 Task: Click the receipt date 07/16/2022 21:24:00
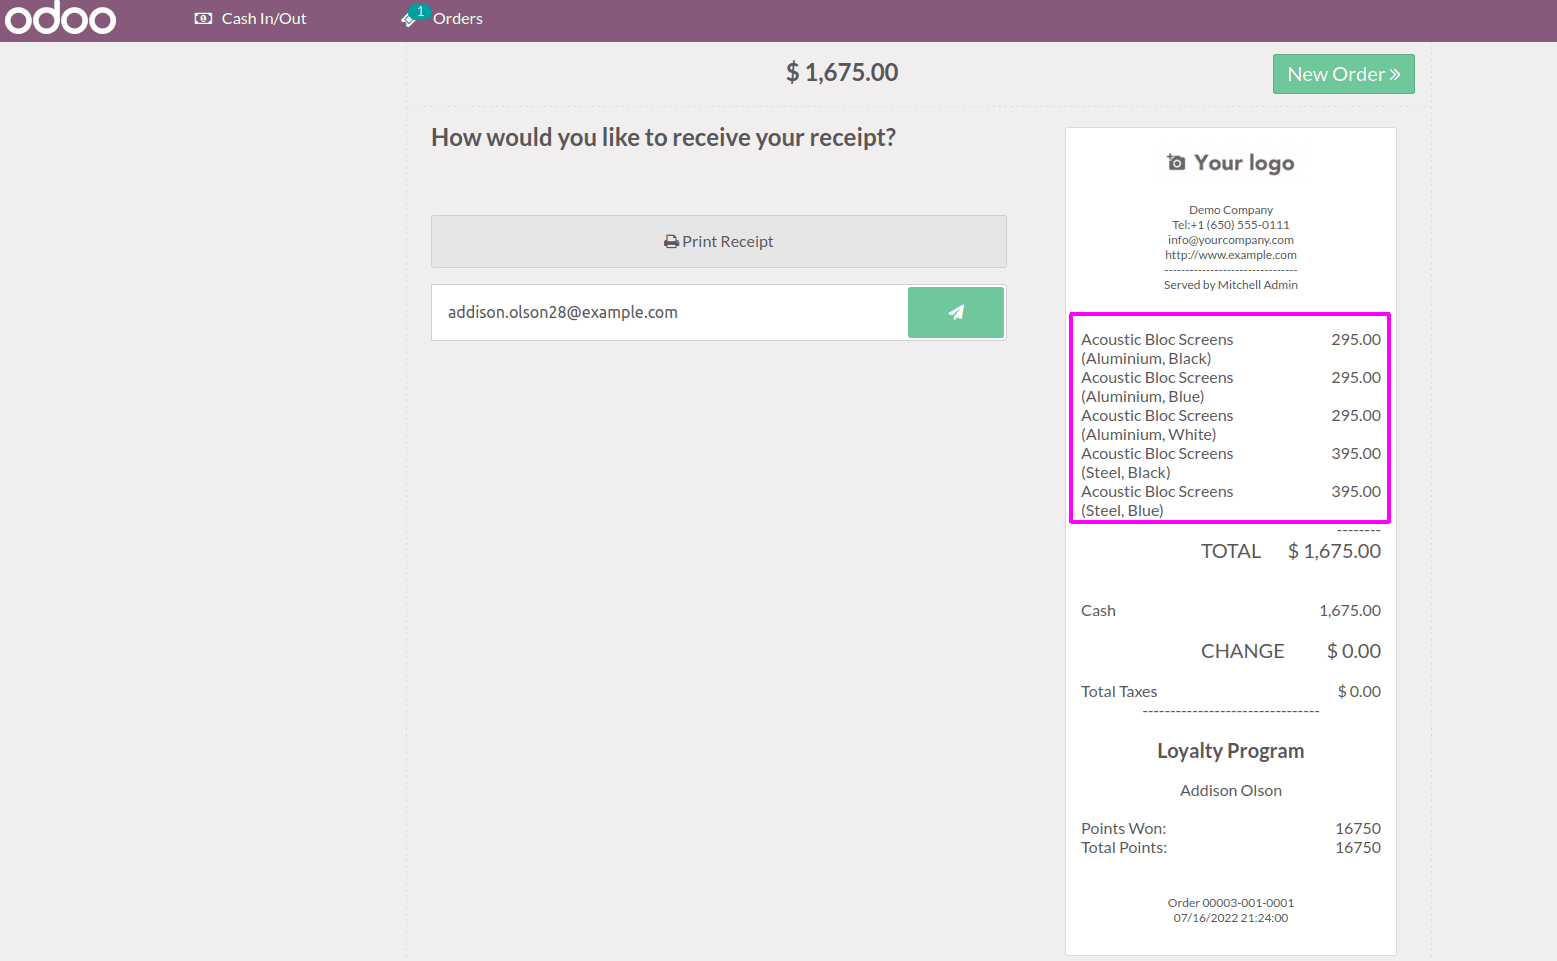[x=1230, y=918]
